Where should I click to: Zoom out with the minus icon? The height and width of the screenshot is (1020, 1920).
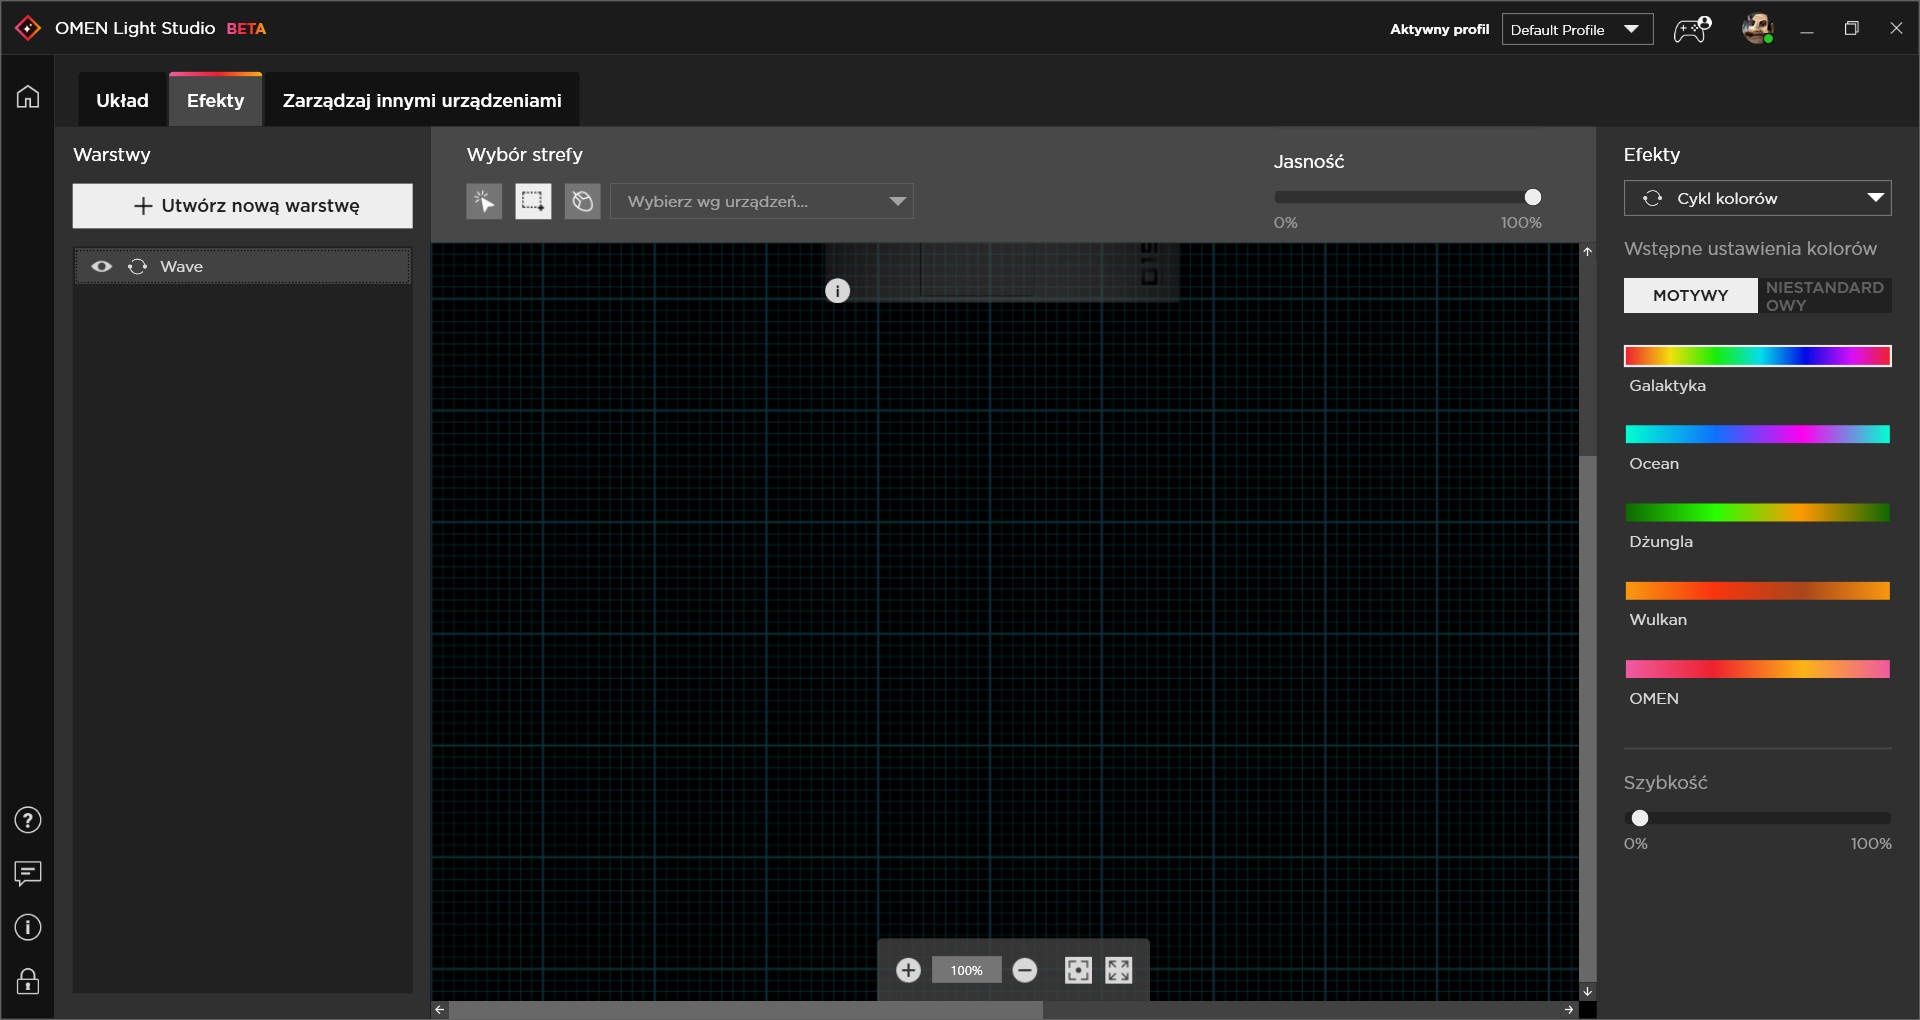[1025, 970]
